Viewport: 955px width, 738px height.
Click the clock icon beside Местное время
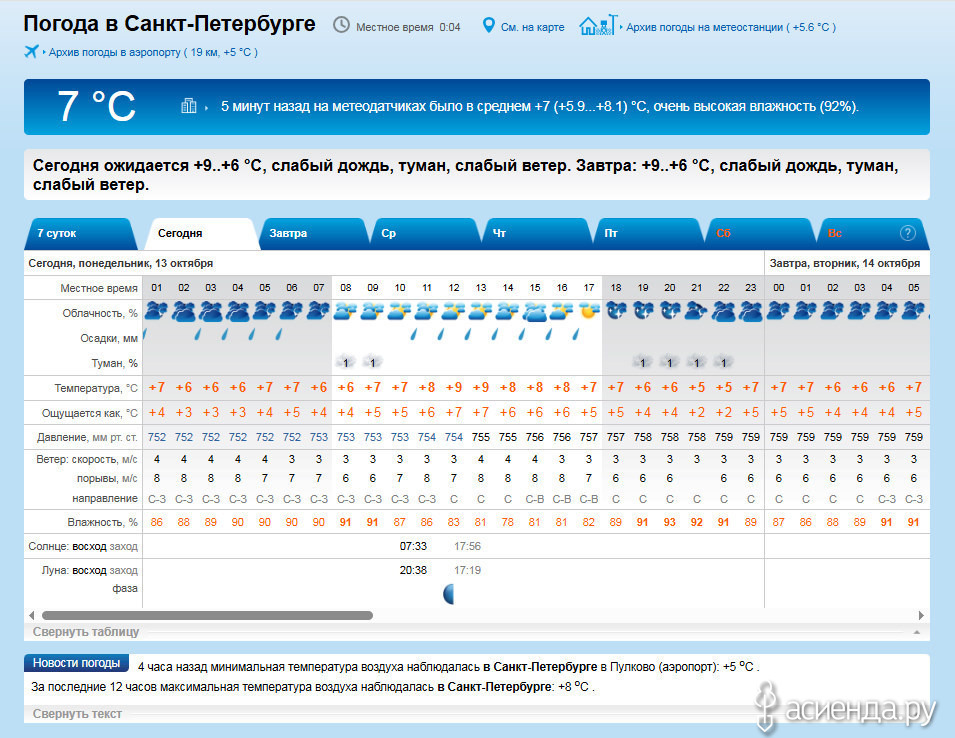(x=341, y=25)
